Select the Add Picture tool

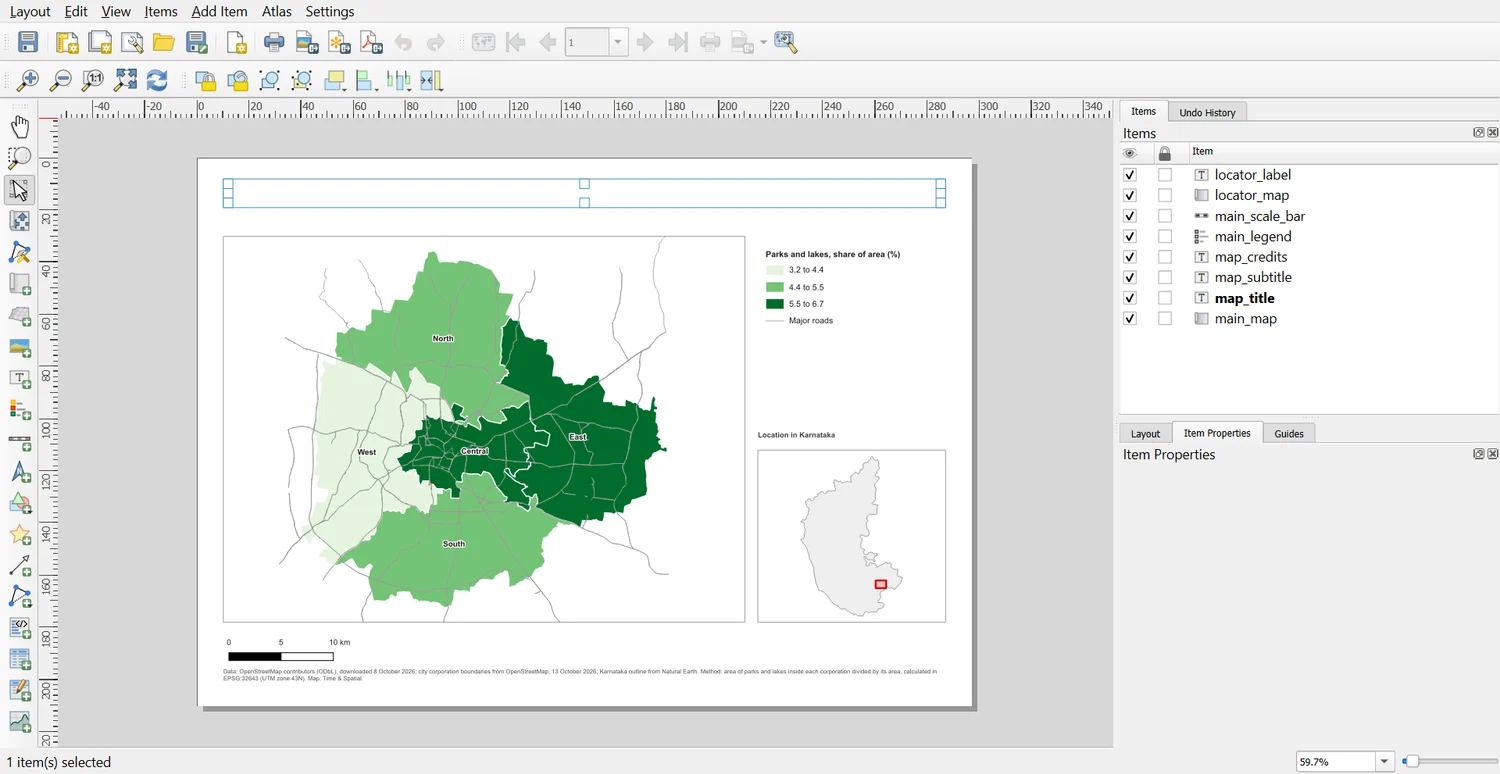[x=20, y=348]
